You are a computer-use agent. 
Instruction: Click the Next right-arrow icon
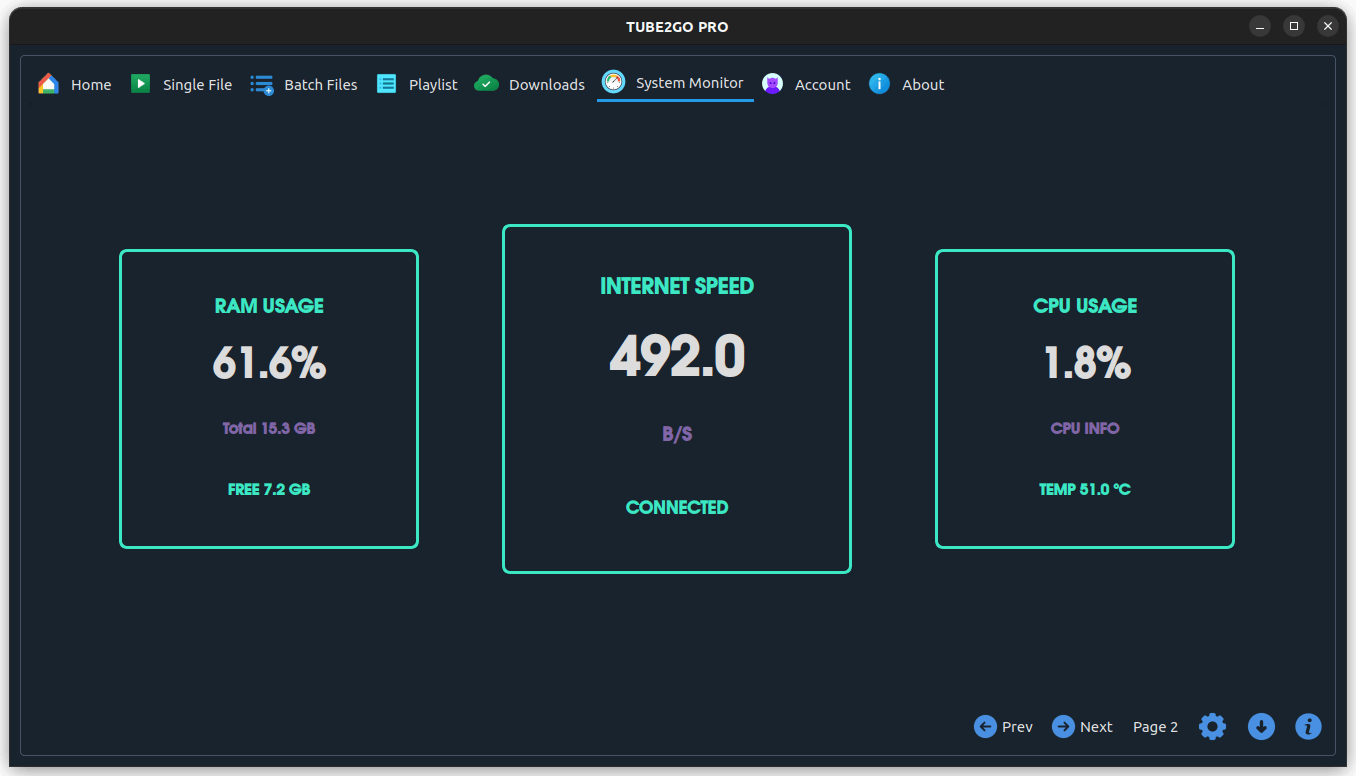(1063, 727)
